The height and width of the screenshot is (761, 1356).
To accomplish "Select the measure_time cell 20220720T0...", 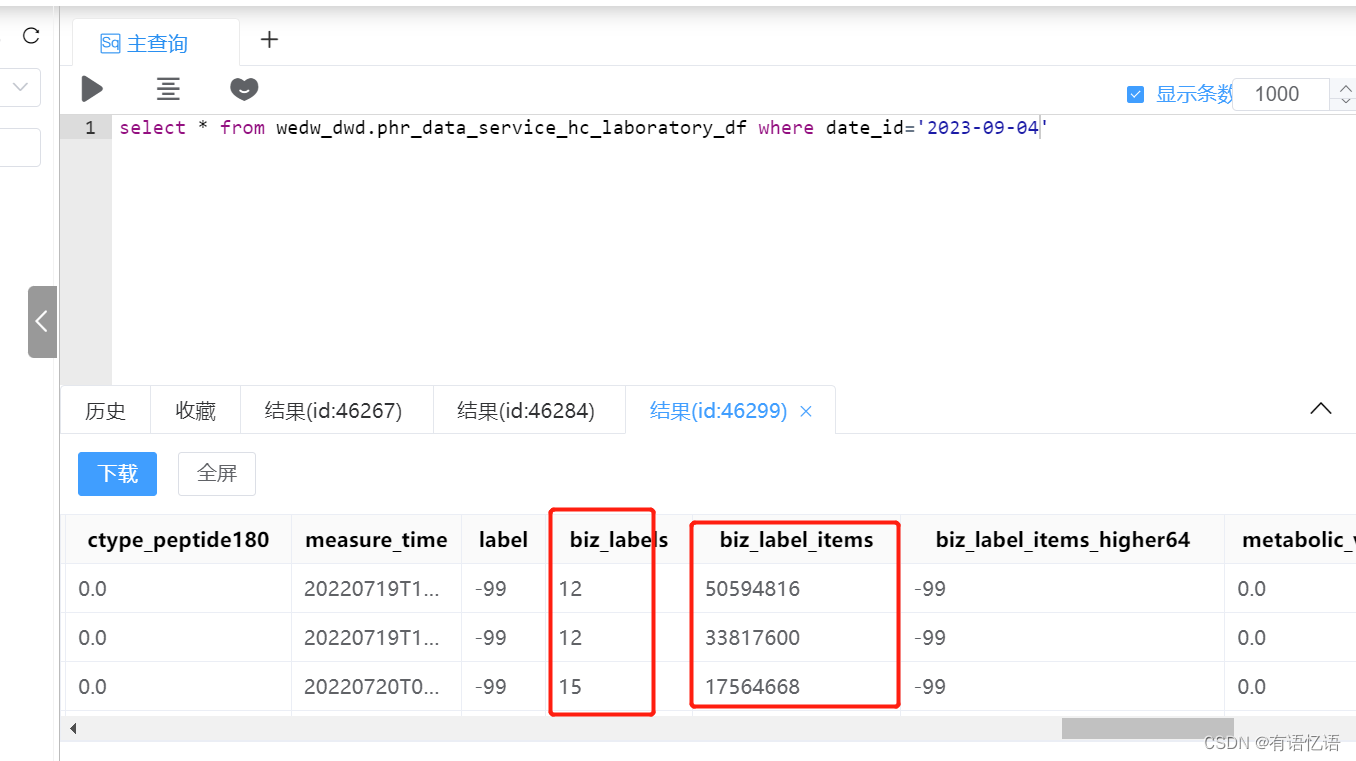I will pos(376,687).
